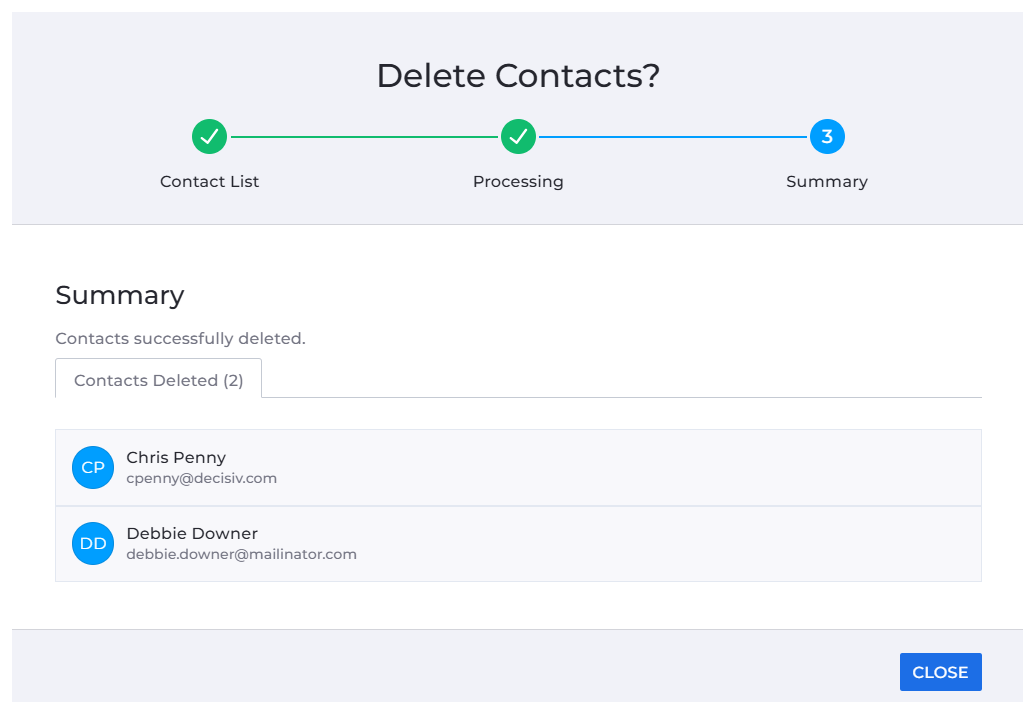
Task: Click the Summary step label
Action: point(827,182)
